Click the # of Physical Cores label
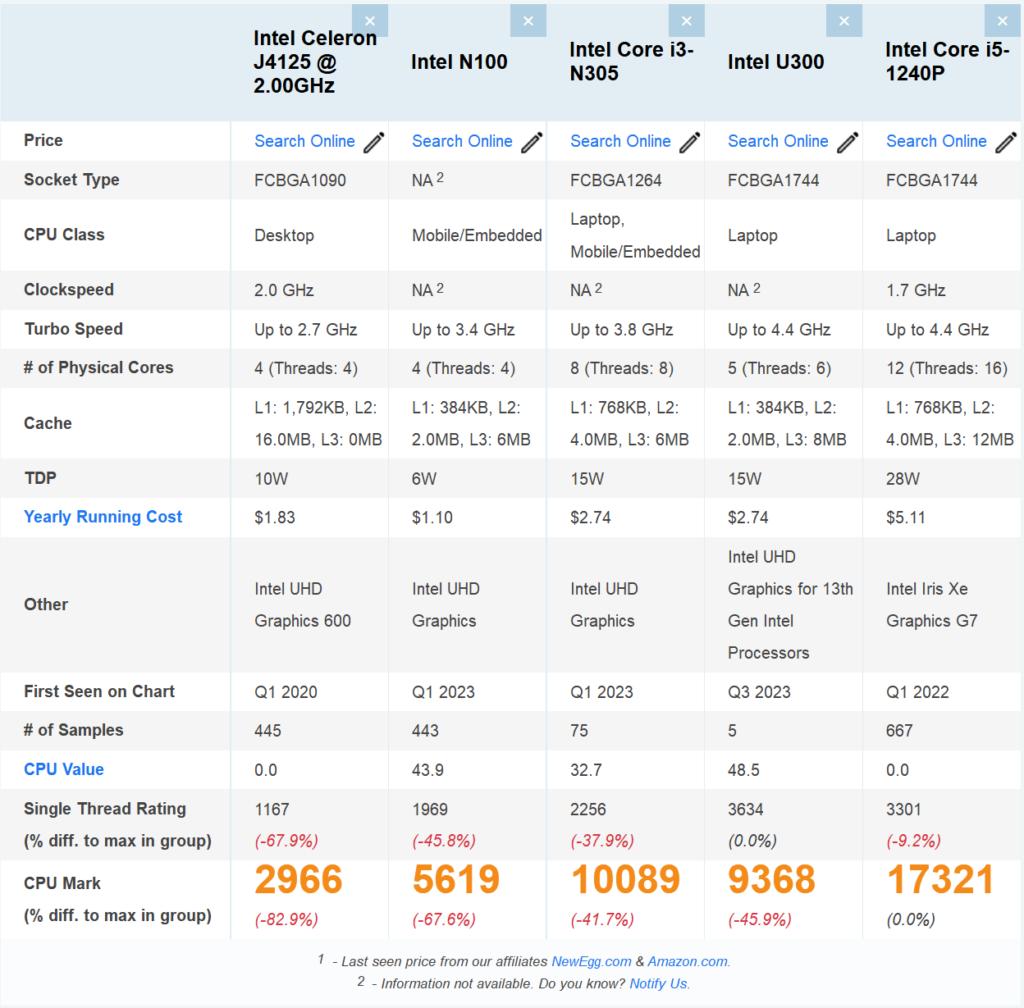1024x1008 pixels. [x=99, y=368]
